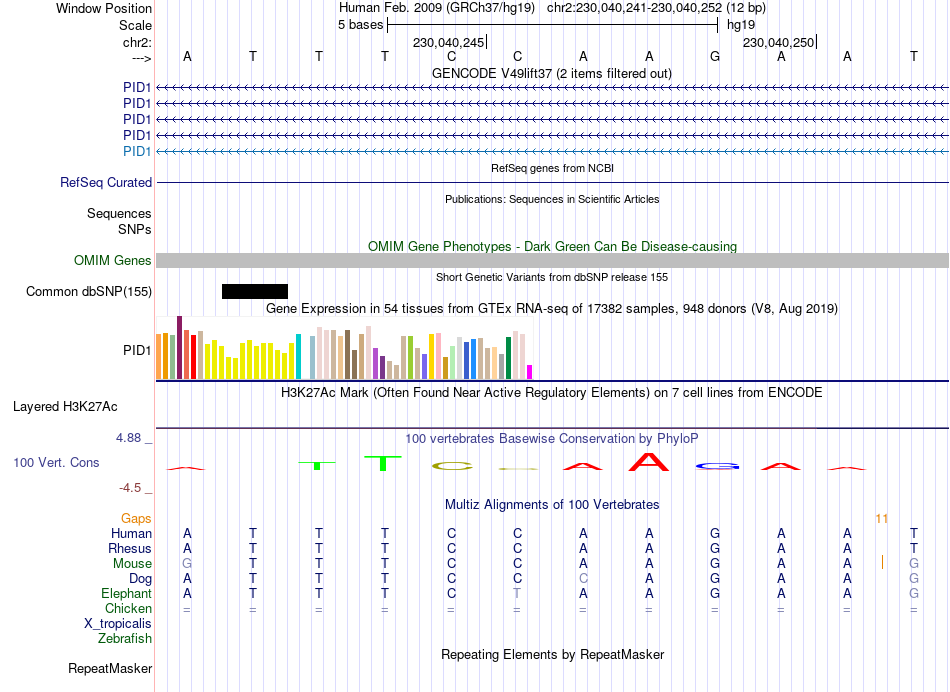Open 100 vertebrates Basewise Conservation by PhyloP title
Screen dimensions: 950x692
(x=552, y=438)
